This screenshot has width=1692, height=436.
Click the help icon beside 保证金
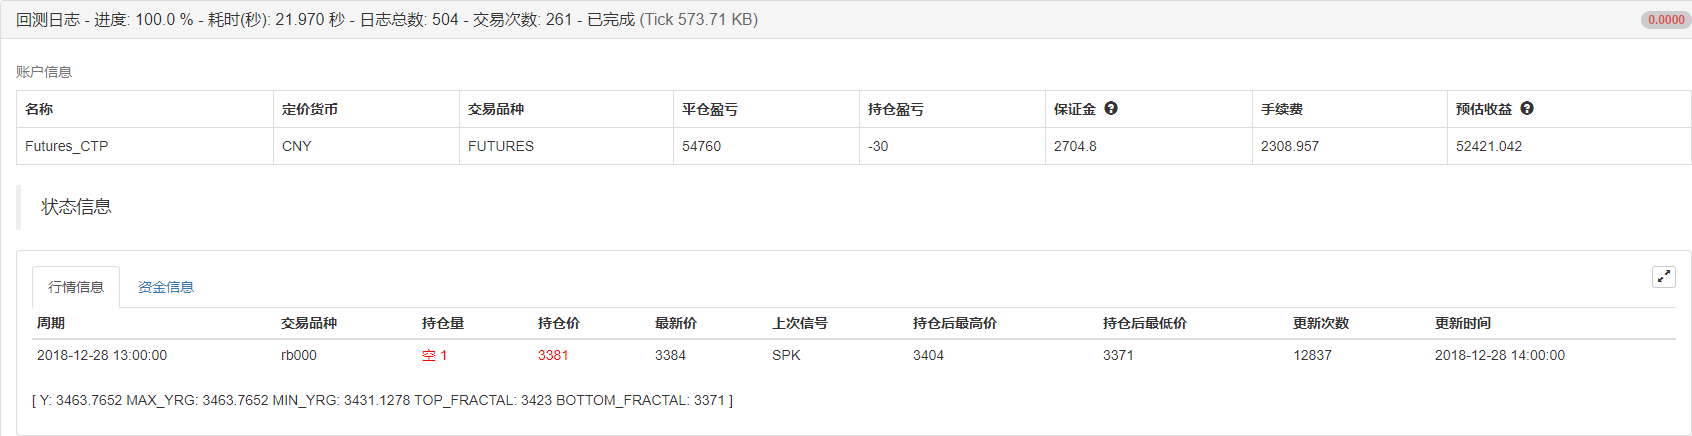coord(1111,109)
